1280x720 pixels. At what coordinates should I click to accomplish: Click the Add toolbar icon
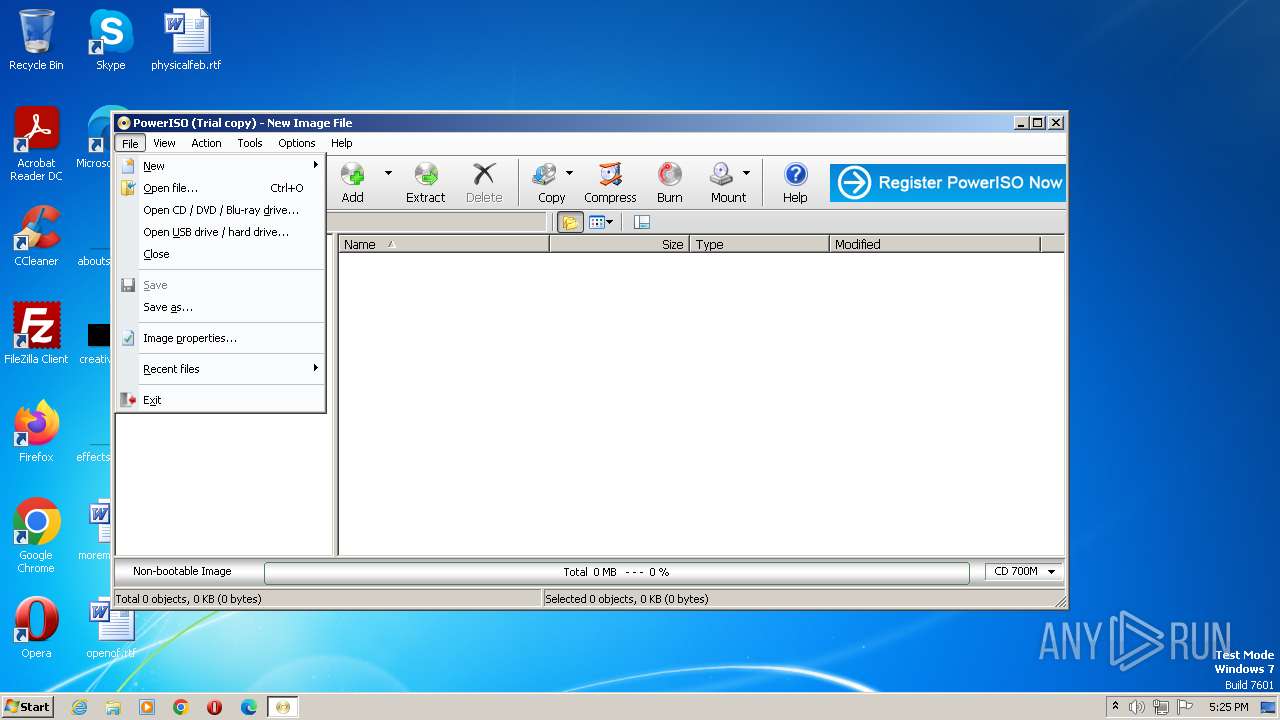coord(353,183)
